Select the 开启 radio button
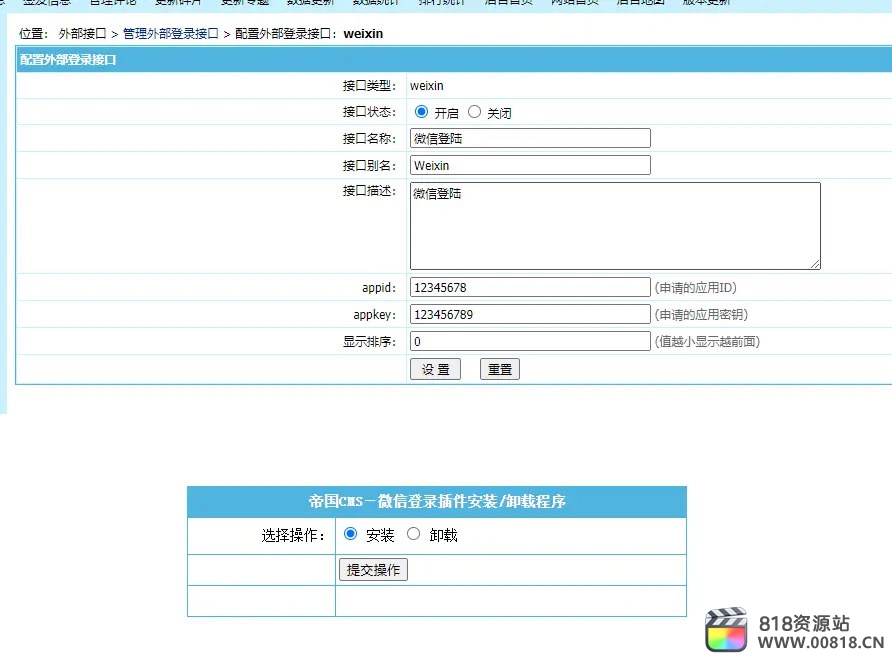The height and width of the screenshot is (656, 892). [421, 112]
